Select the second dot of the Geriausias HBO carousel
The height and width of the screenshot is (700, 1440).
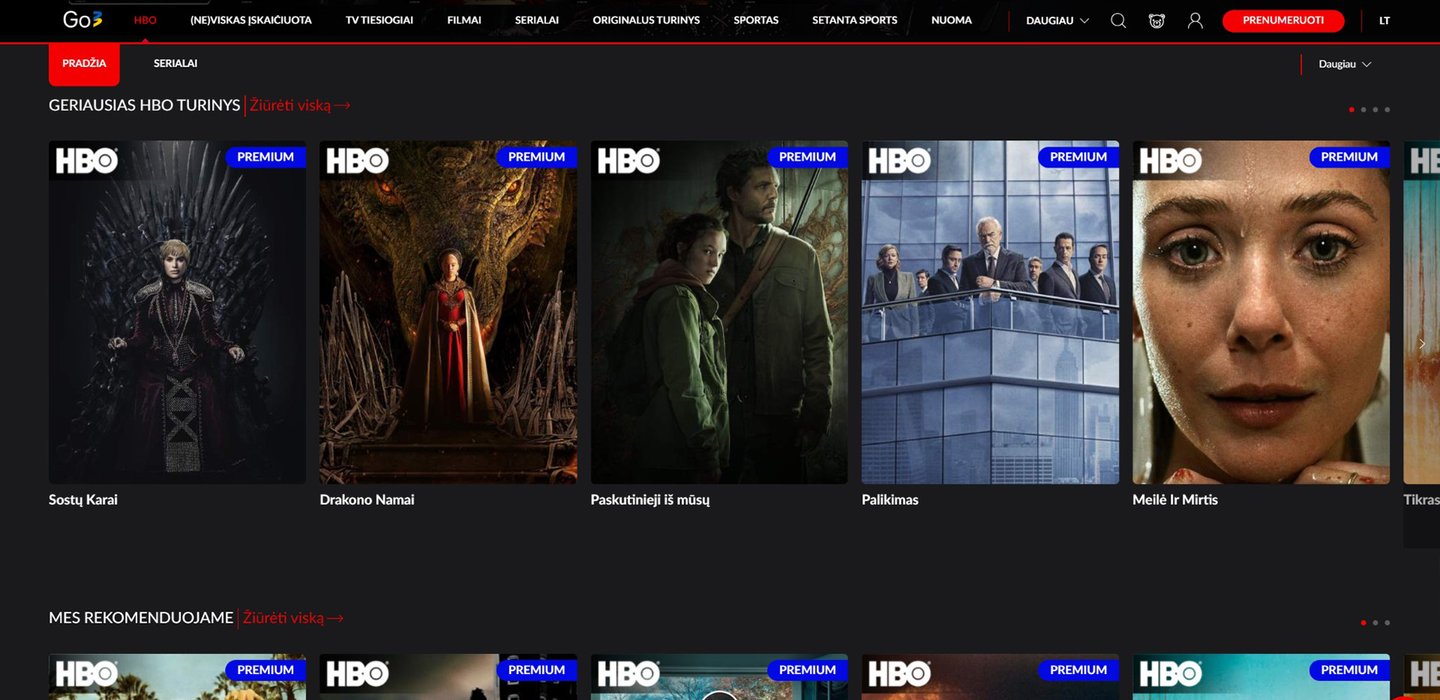click(1363, 110)
